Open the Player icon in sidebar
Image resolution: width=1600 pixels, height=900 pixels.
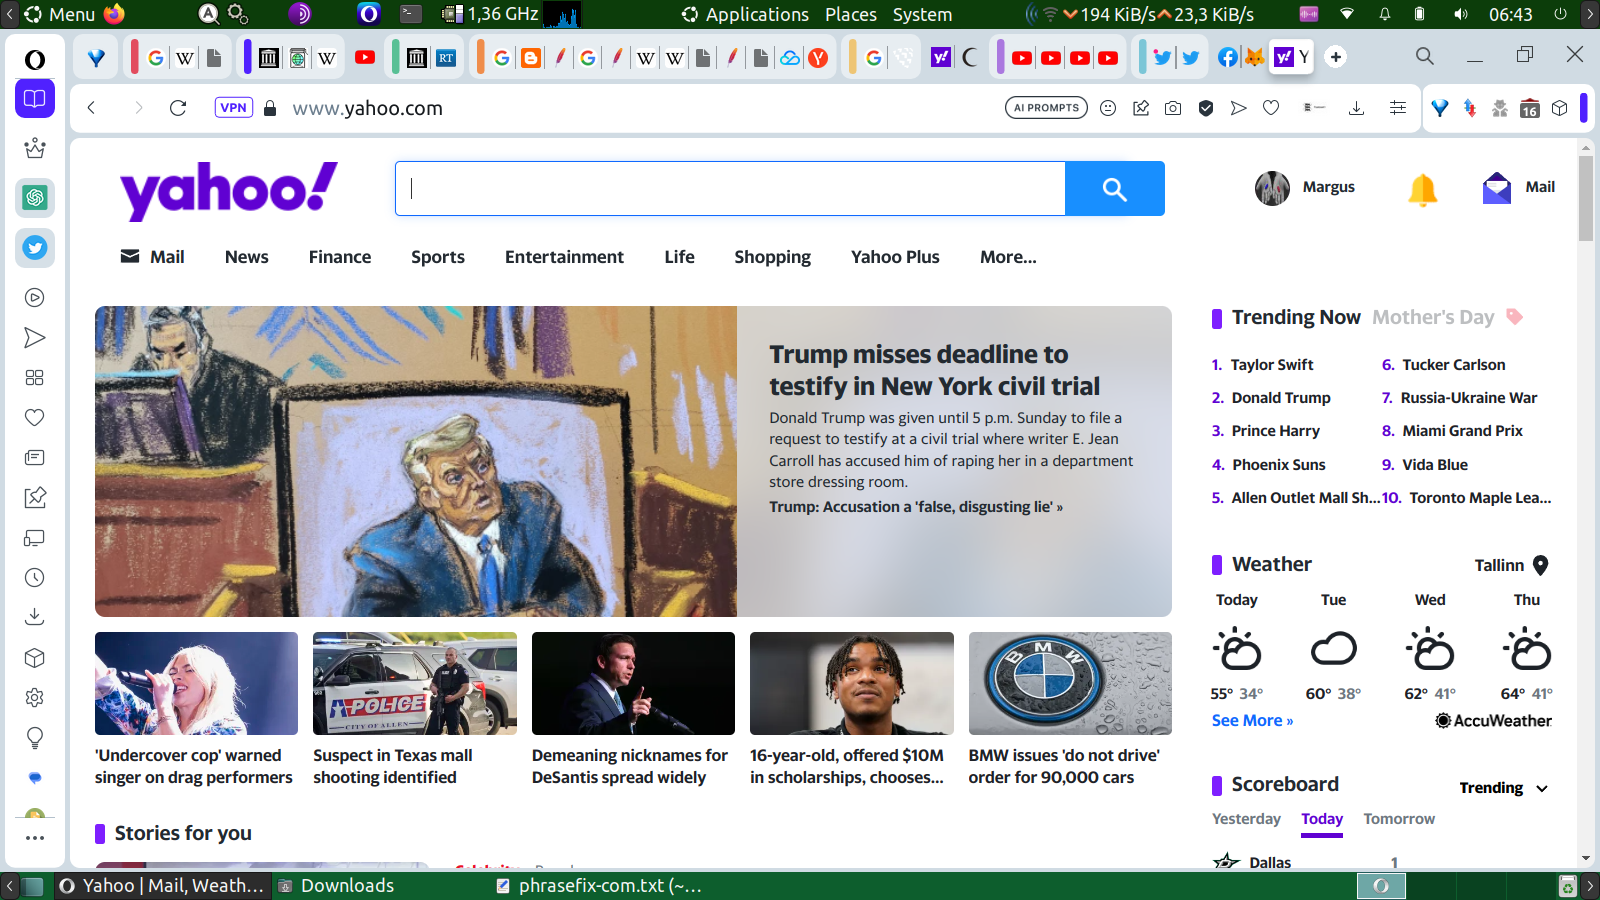click(35, 297)
